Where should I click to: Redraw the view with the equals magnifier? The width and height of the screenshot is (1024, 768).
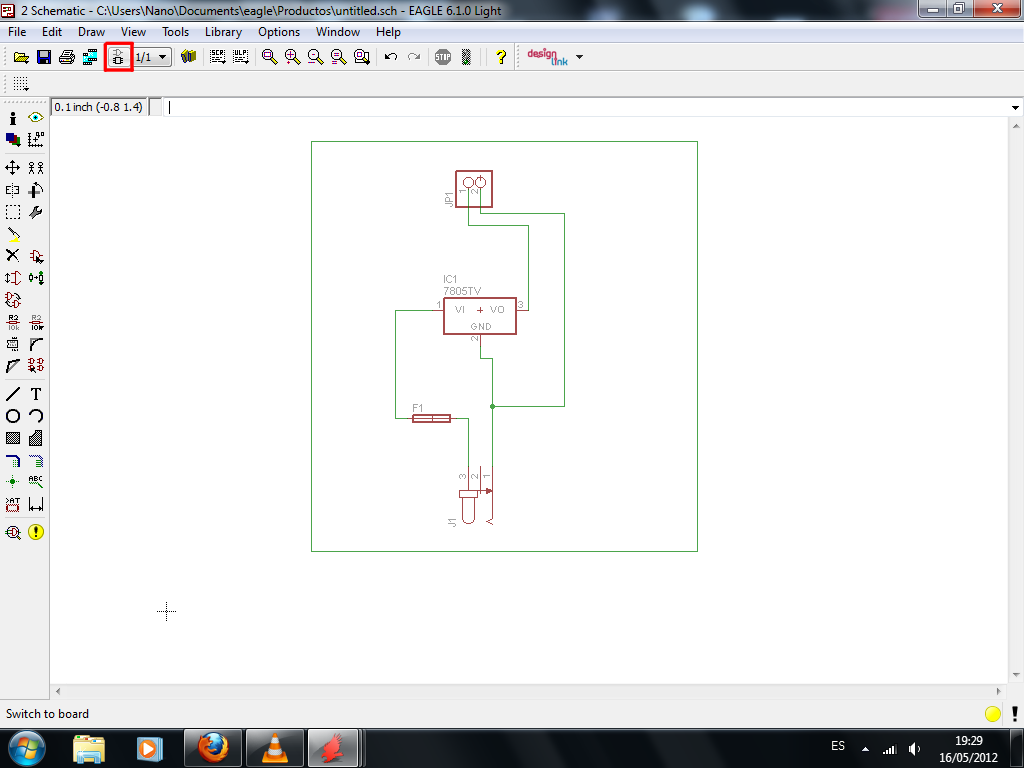coord(338,57)
